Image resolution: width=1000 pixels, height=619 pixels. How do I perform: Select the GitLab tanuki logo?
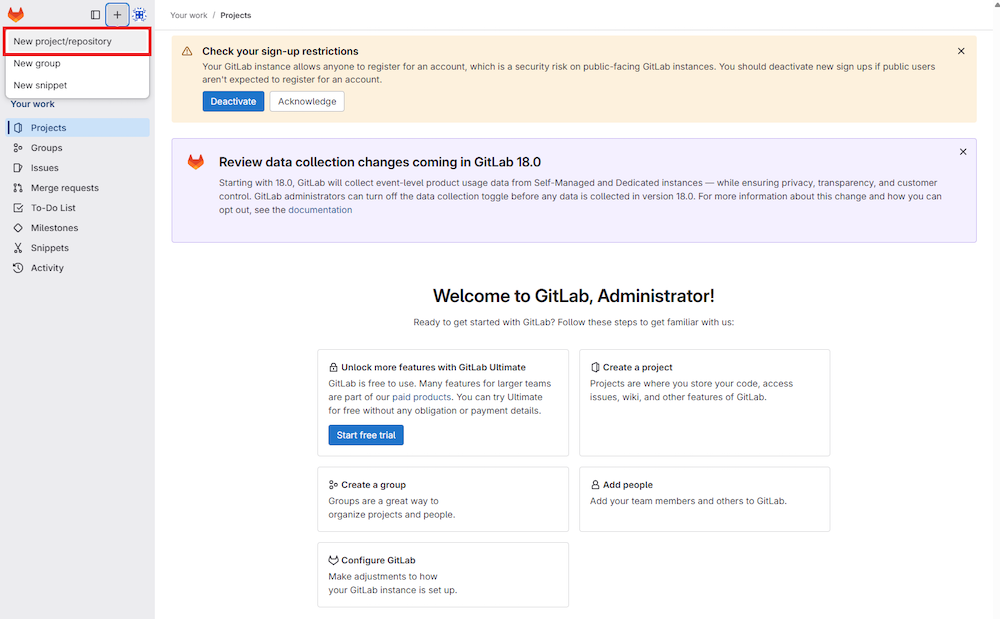click(14, 14)
